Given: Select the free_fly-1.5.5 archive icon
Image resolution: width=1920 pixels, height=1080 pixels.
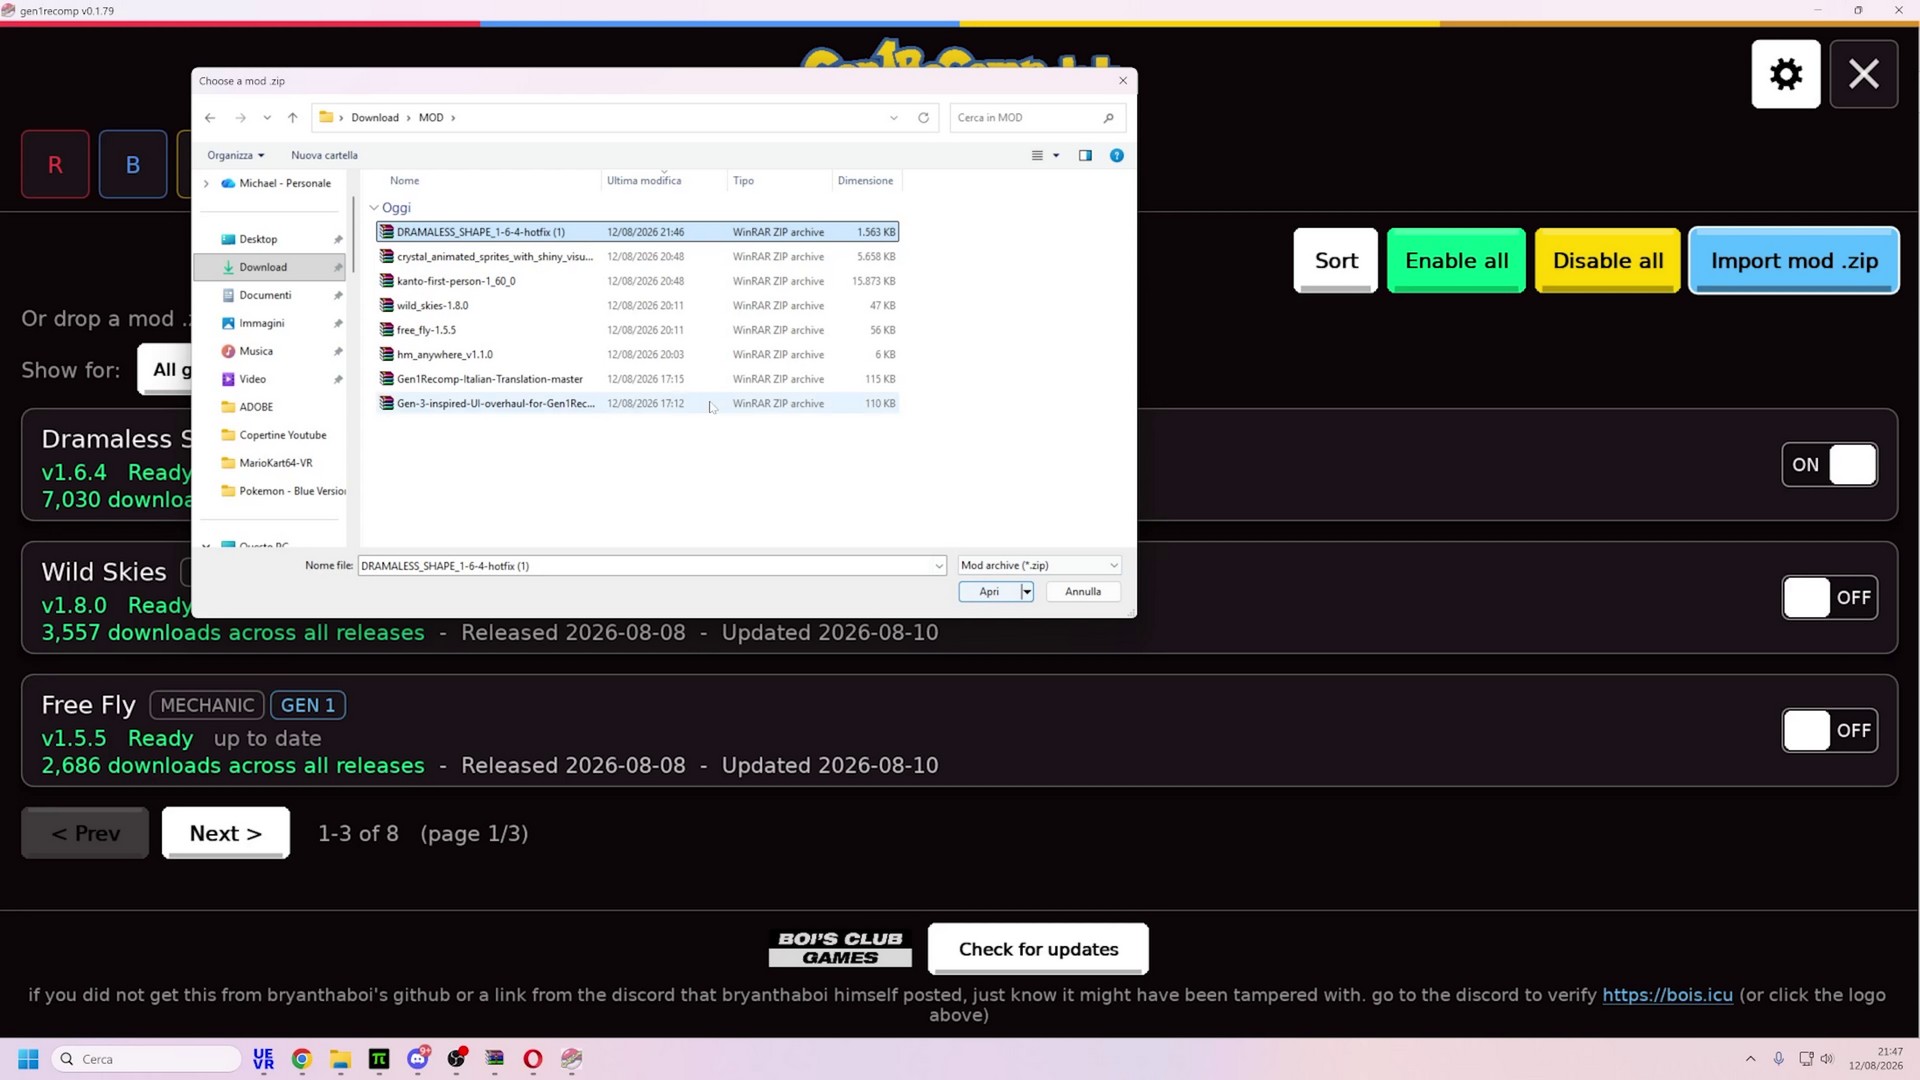Looking at the screenshot, I should [x=386, y=330].
